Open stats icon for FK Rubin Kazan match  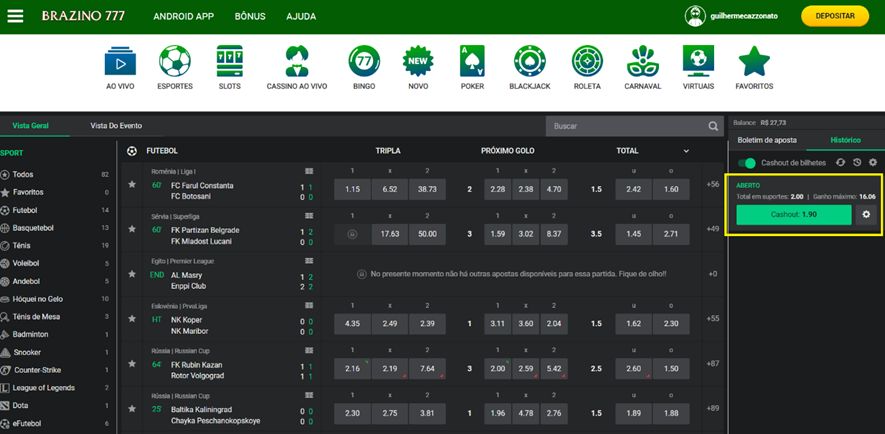[309, 351]
